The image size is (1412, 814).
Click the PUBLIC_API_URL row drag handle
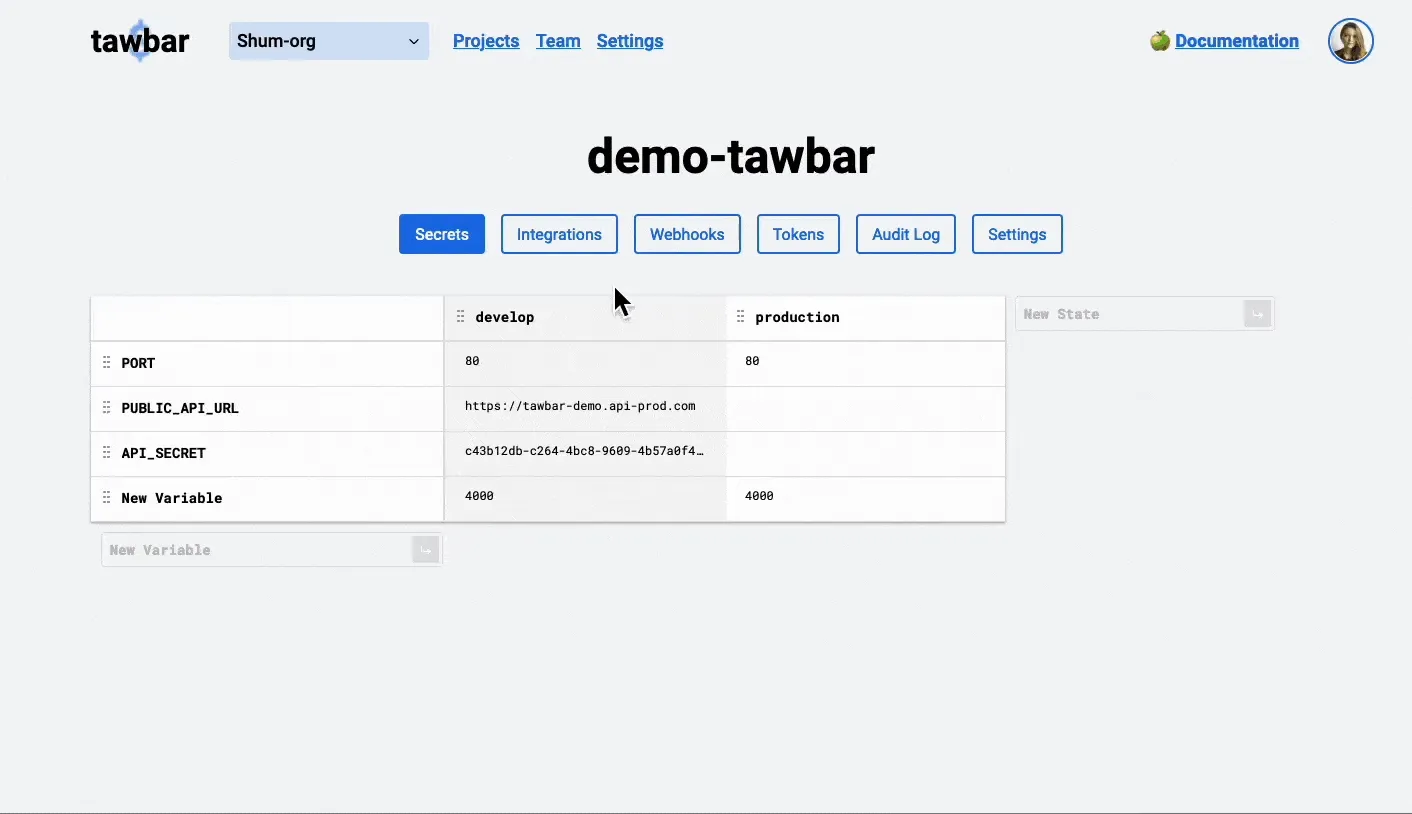point(106,407)
